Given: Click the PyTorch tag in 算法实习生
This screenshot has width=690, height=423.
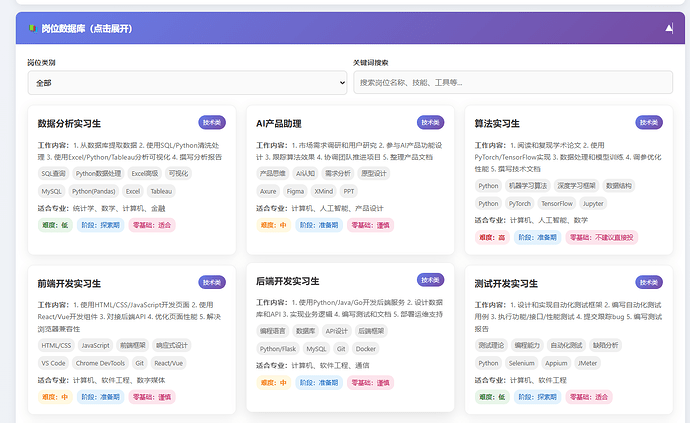Looking at the screenshot, I should click(x=522, y=203).
